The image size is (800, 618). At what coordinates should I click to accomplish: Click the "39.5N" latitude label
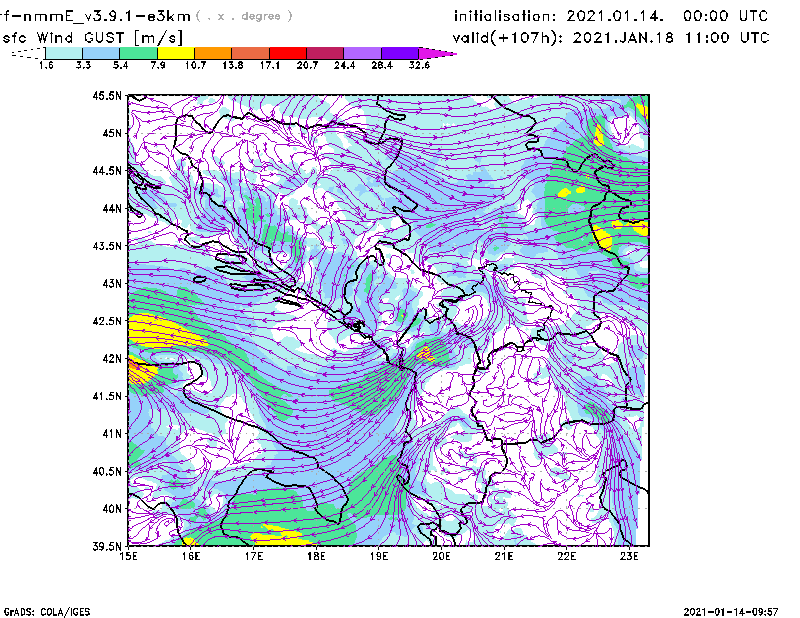pyautogui.click(x=107, y=547)
